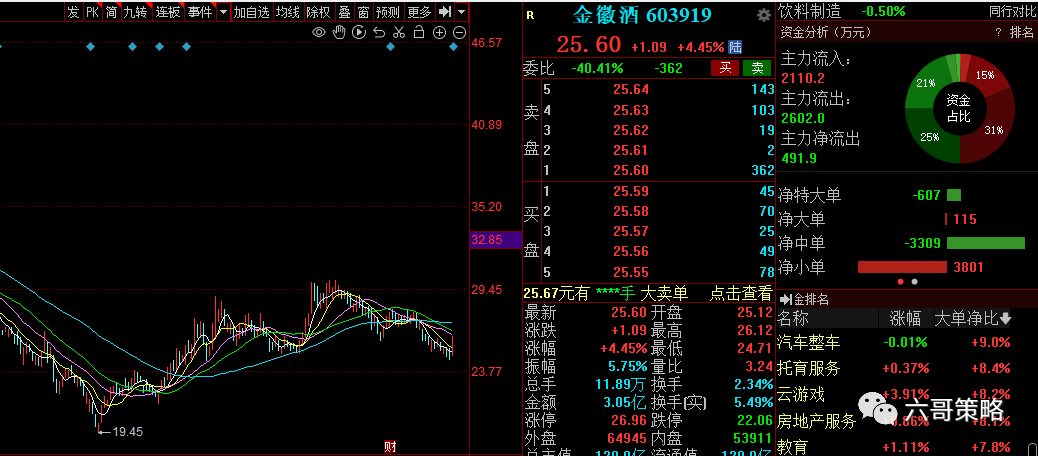1038x456 pixels.
Task: Click the green 卖 sell button
Action: point(757,68)
